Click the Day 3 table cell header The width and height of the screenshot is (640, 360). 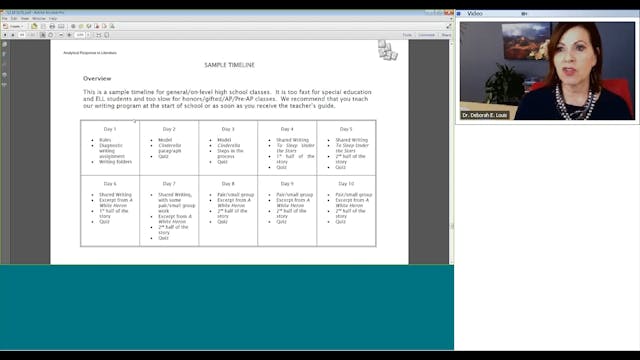pyautogui.click(x=228, y=129)
